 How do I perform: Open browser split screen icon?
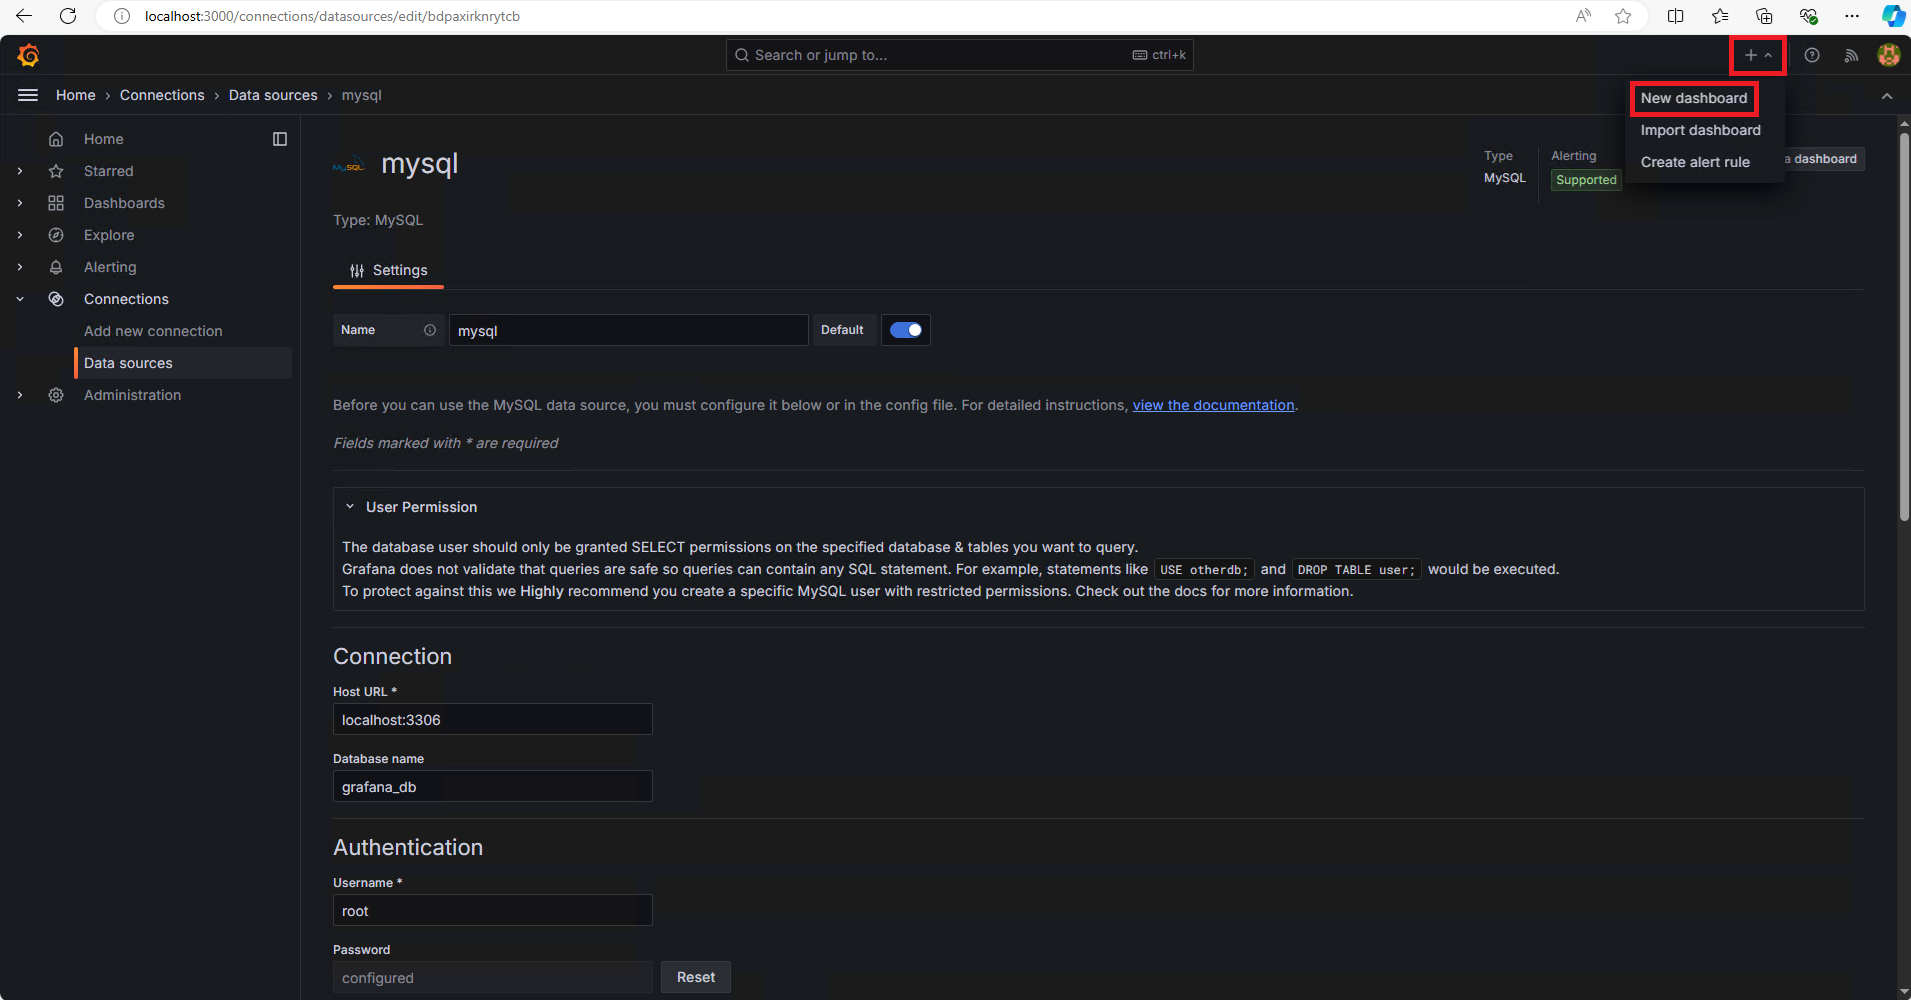(1676, 16)
